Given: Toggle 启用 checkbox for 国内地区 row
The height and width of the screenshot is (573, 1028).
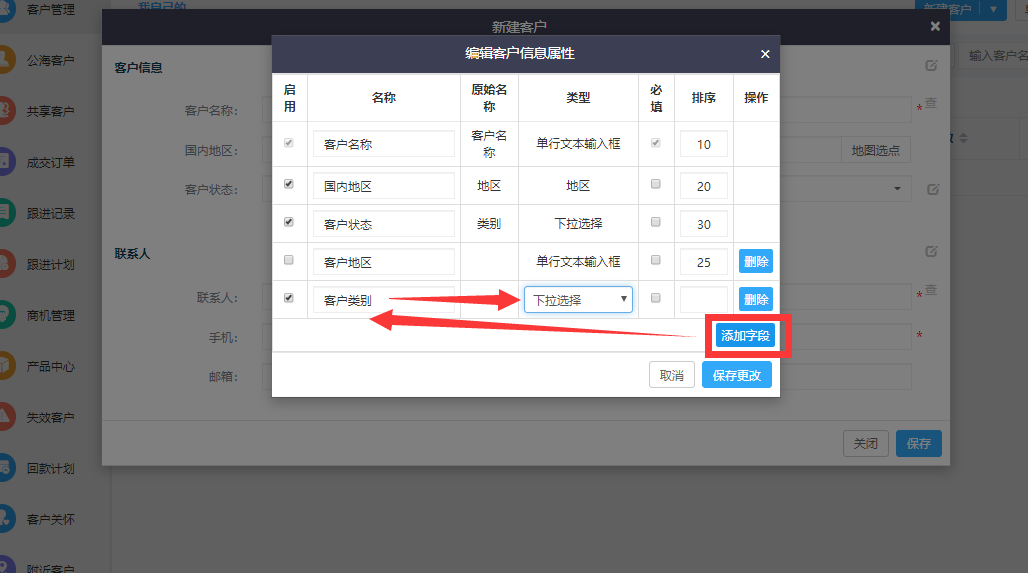Looking at the screenshot, I should coord(288,184).
